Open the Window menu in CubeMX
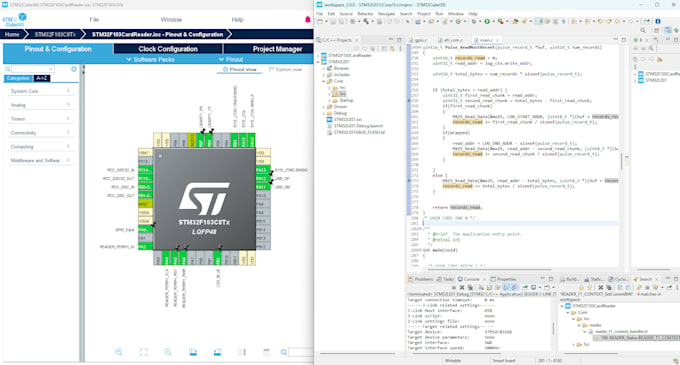 [171, 20]
